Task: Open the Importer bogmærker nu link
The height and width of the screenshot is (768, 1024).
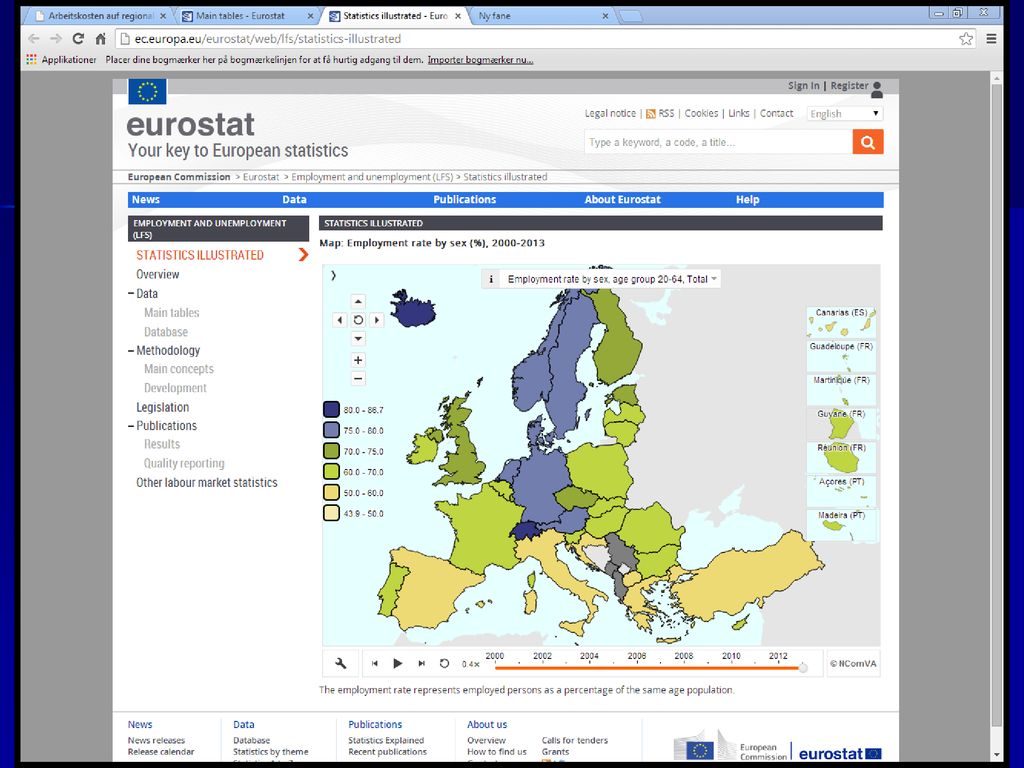Action: [481, 59]
